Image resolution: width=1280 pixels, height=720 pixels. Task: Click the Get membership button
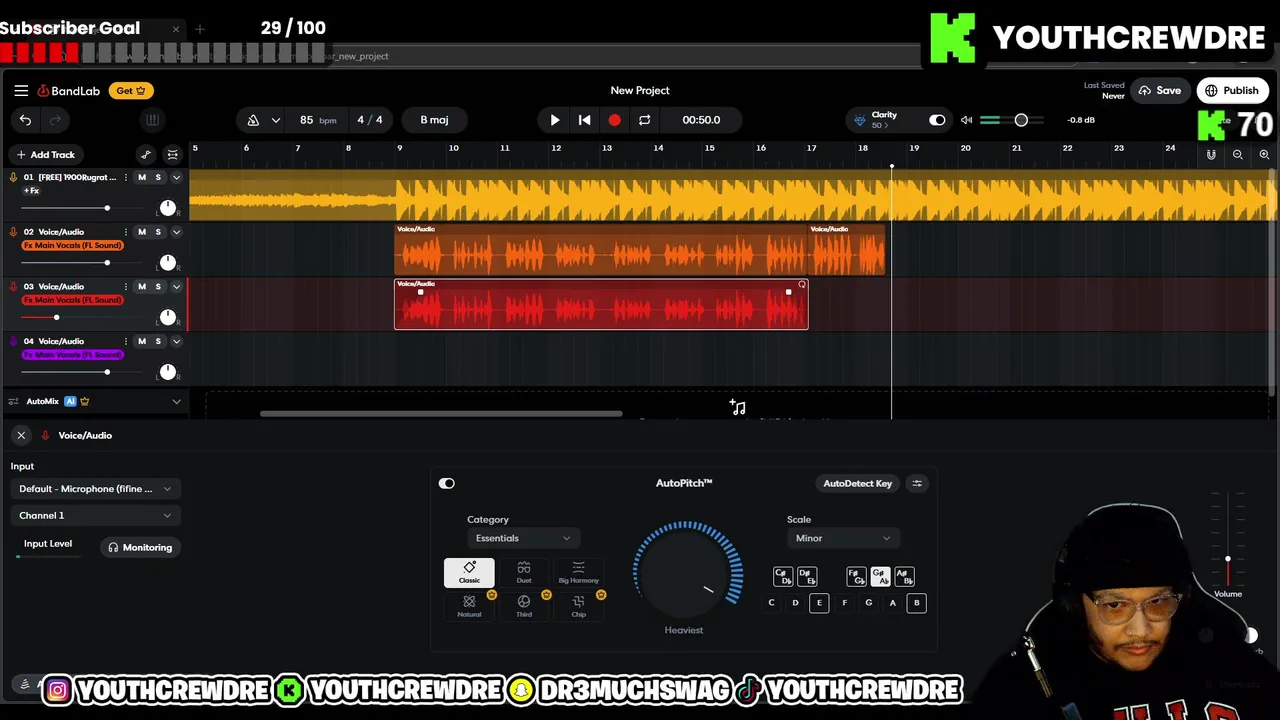[x=130, y=91]
